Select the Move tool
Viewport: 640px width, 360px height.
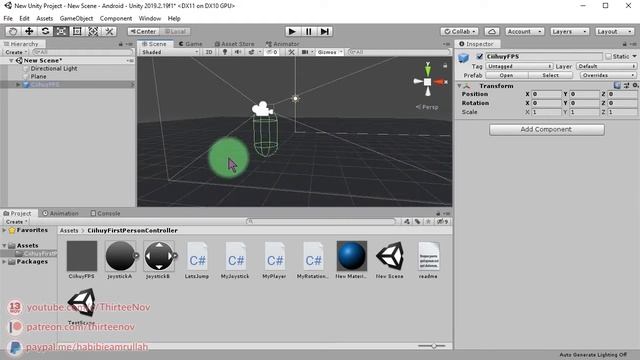point(29,31)
